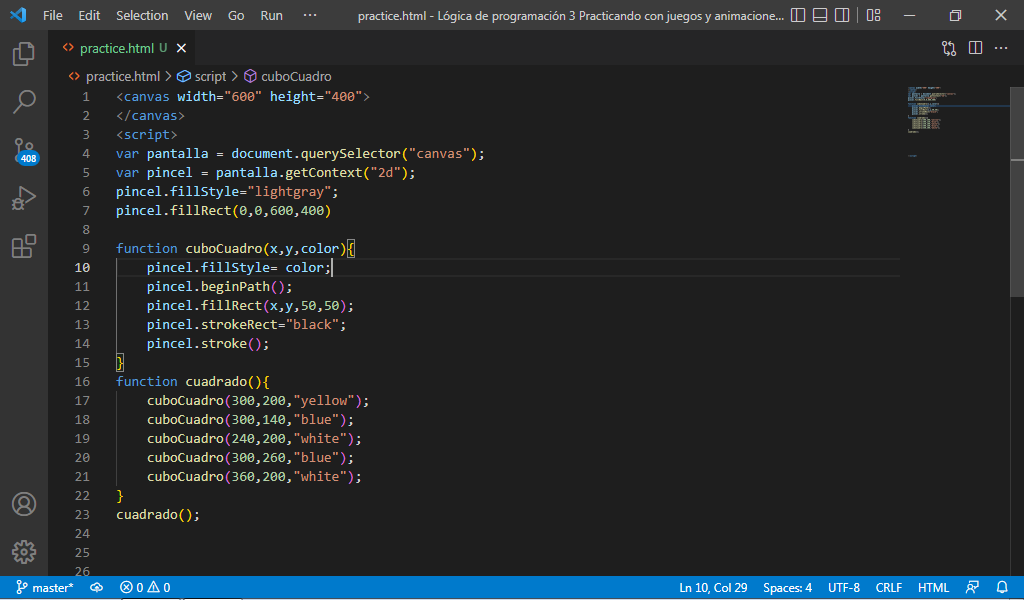
Task: Open editor More Actions ellipsis
Action: click(x=1001, y=48)
